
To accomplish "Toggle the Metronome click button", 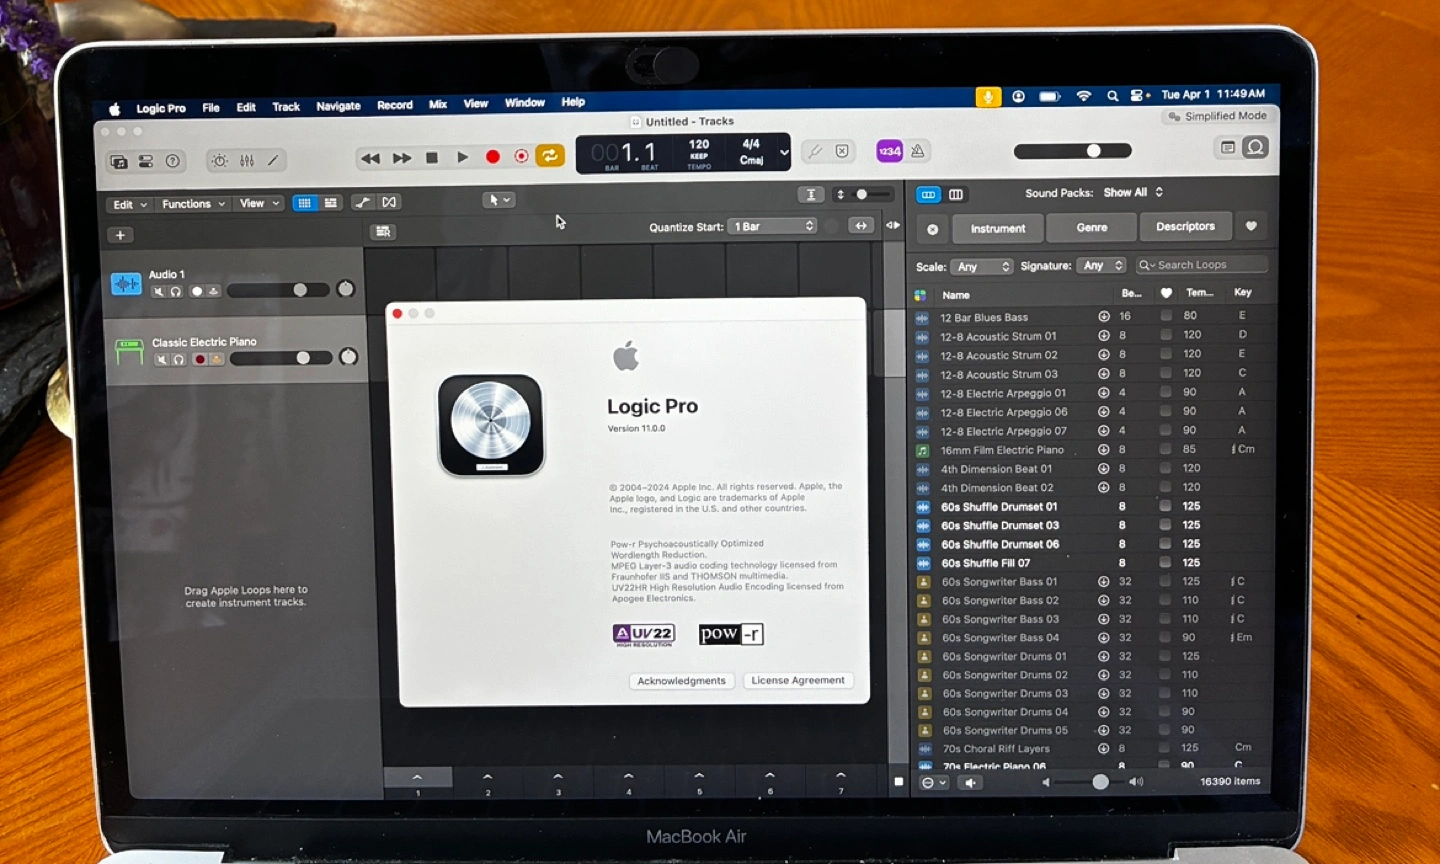I will tap(918, 151).
